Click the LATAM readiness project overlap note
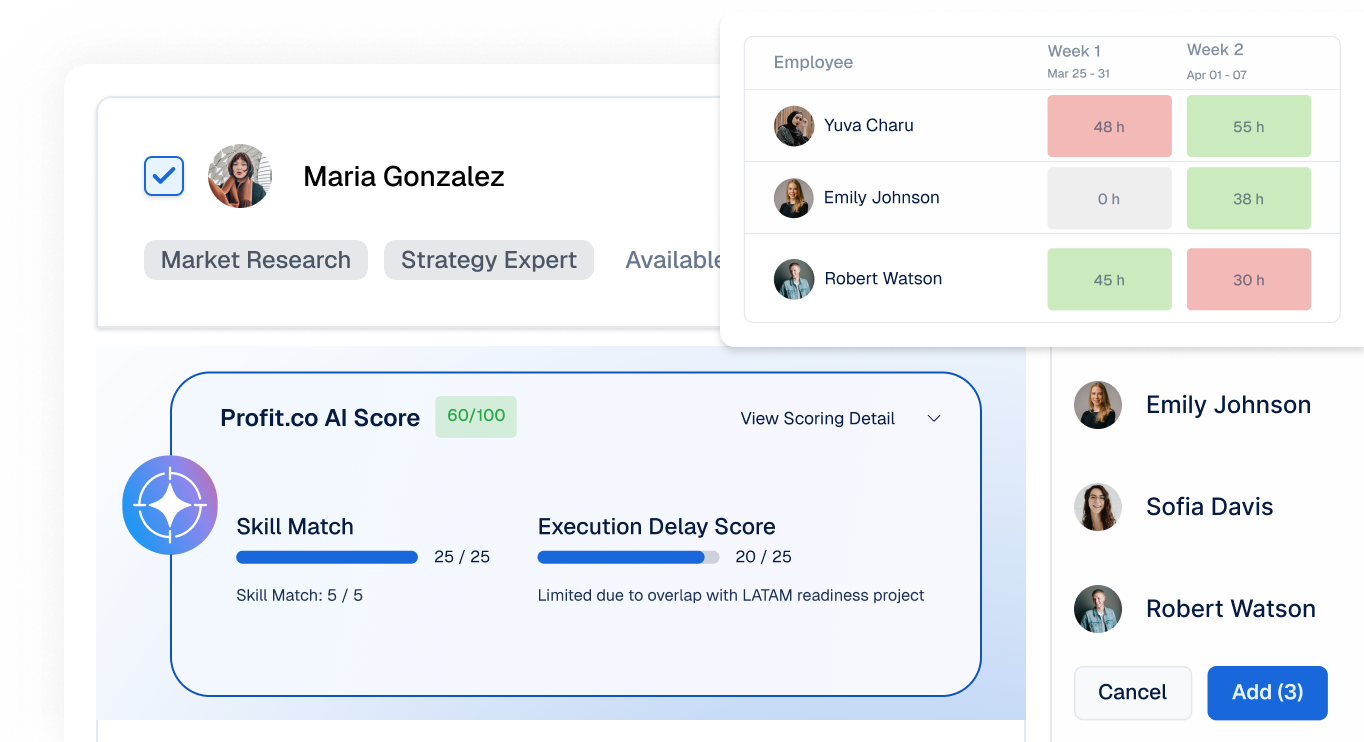Image resolution: width=1364 pixels, height=742 pixels. [731, 595]
